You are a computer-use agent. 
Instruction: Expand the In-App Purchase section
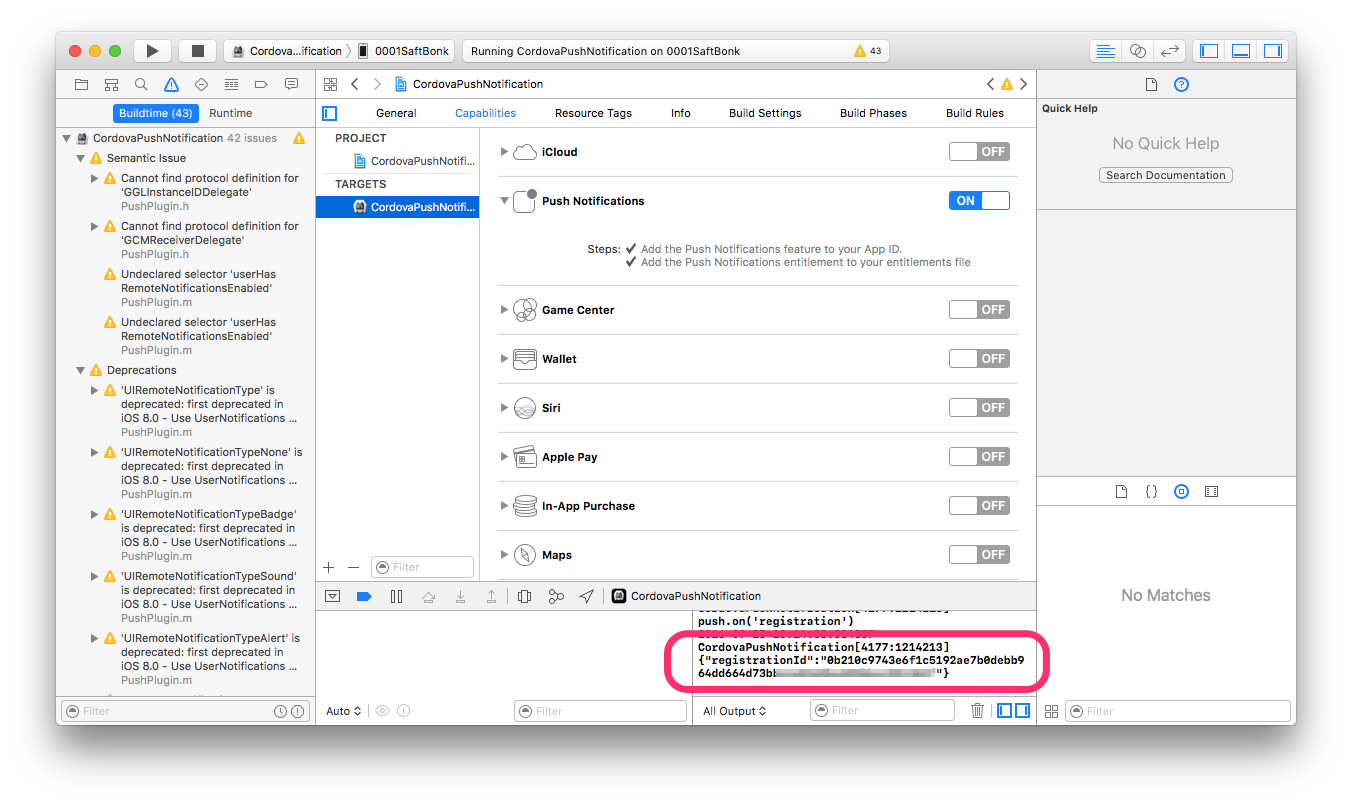pos(504,506)
